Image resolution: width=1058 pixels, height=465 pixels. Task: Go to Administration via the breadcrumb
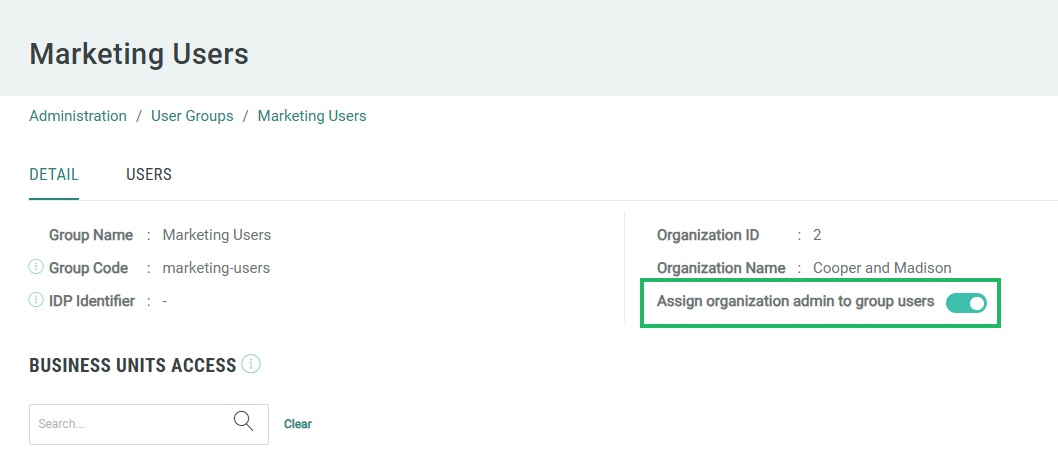[78, 116]
